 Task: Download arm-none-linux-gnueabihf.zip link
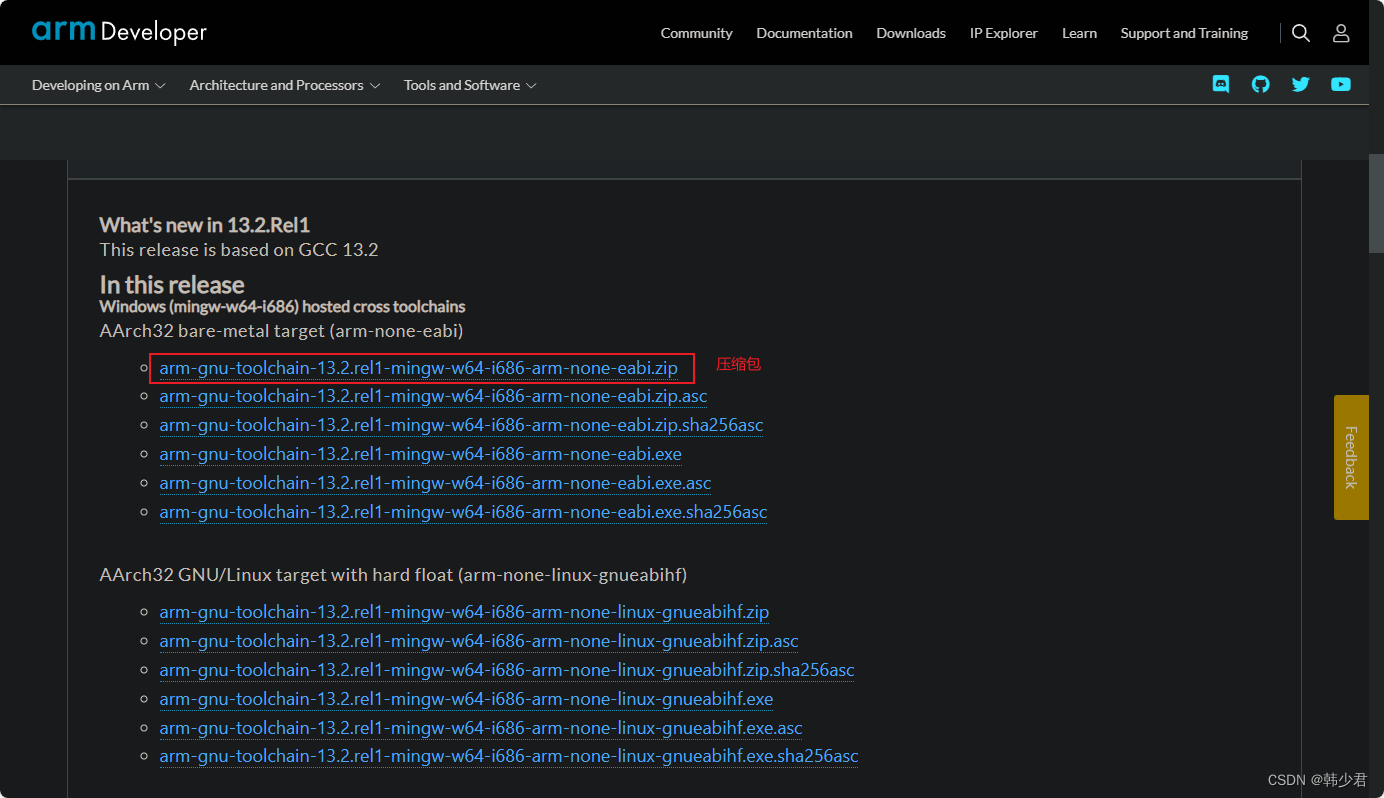464,612
